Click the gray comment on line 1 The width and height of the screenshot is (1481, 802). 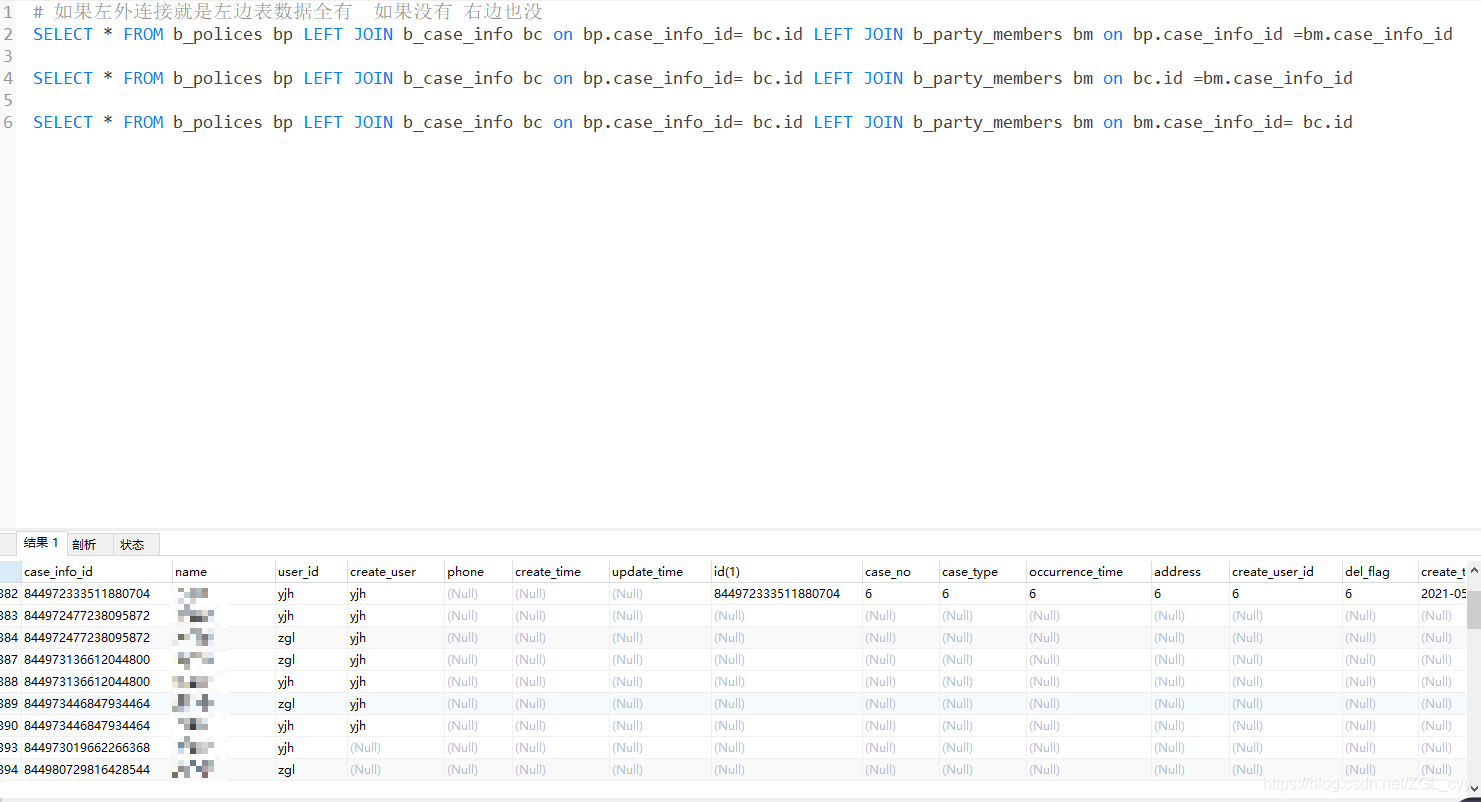pos(288,12)
